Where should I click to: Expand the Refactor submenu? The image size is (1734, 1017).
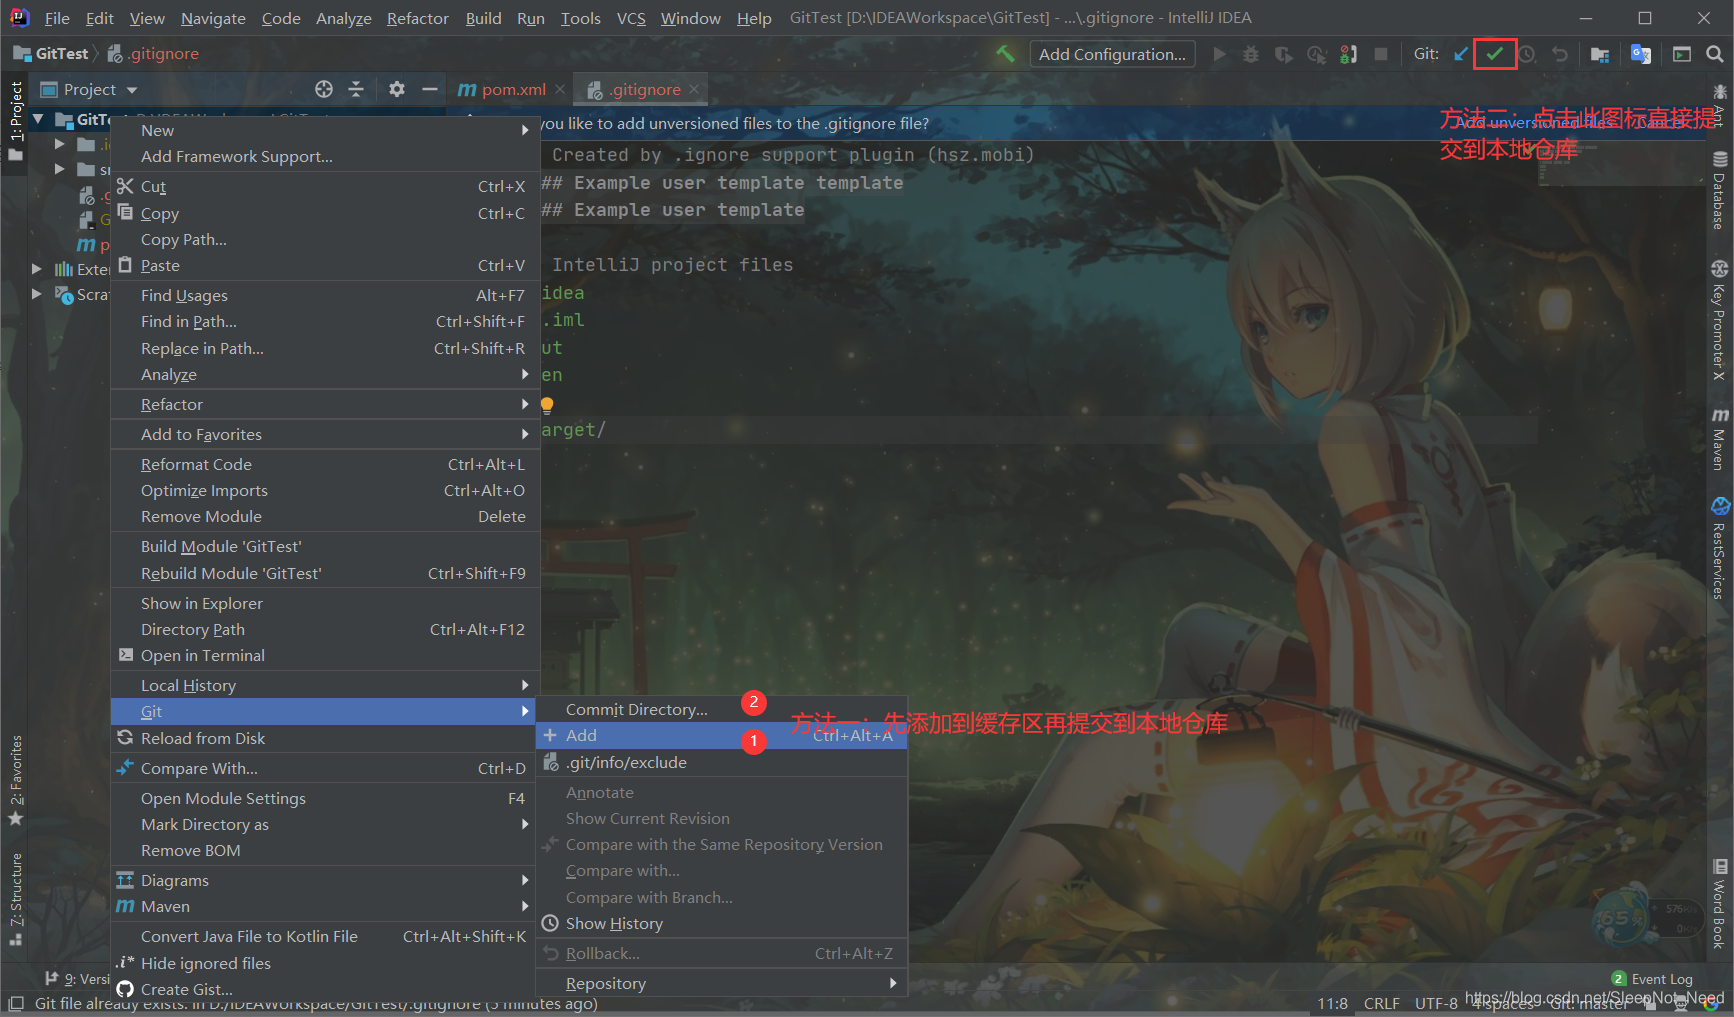325,404
